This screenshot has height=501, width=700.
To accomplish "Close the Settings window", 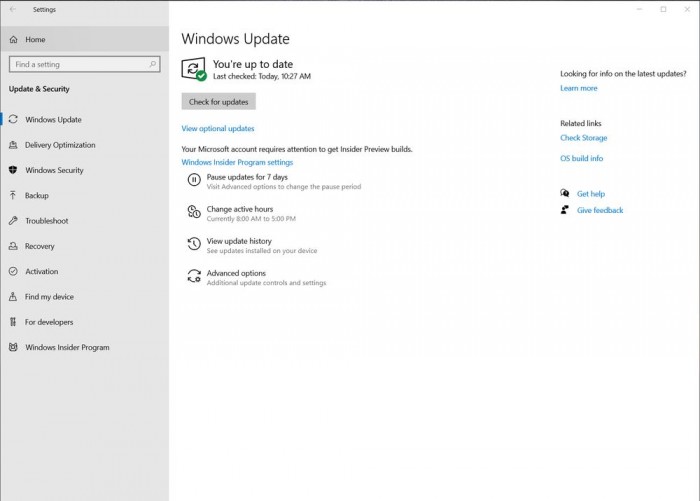I will pyautogui.click(x=688, y=9).
